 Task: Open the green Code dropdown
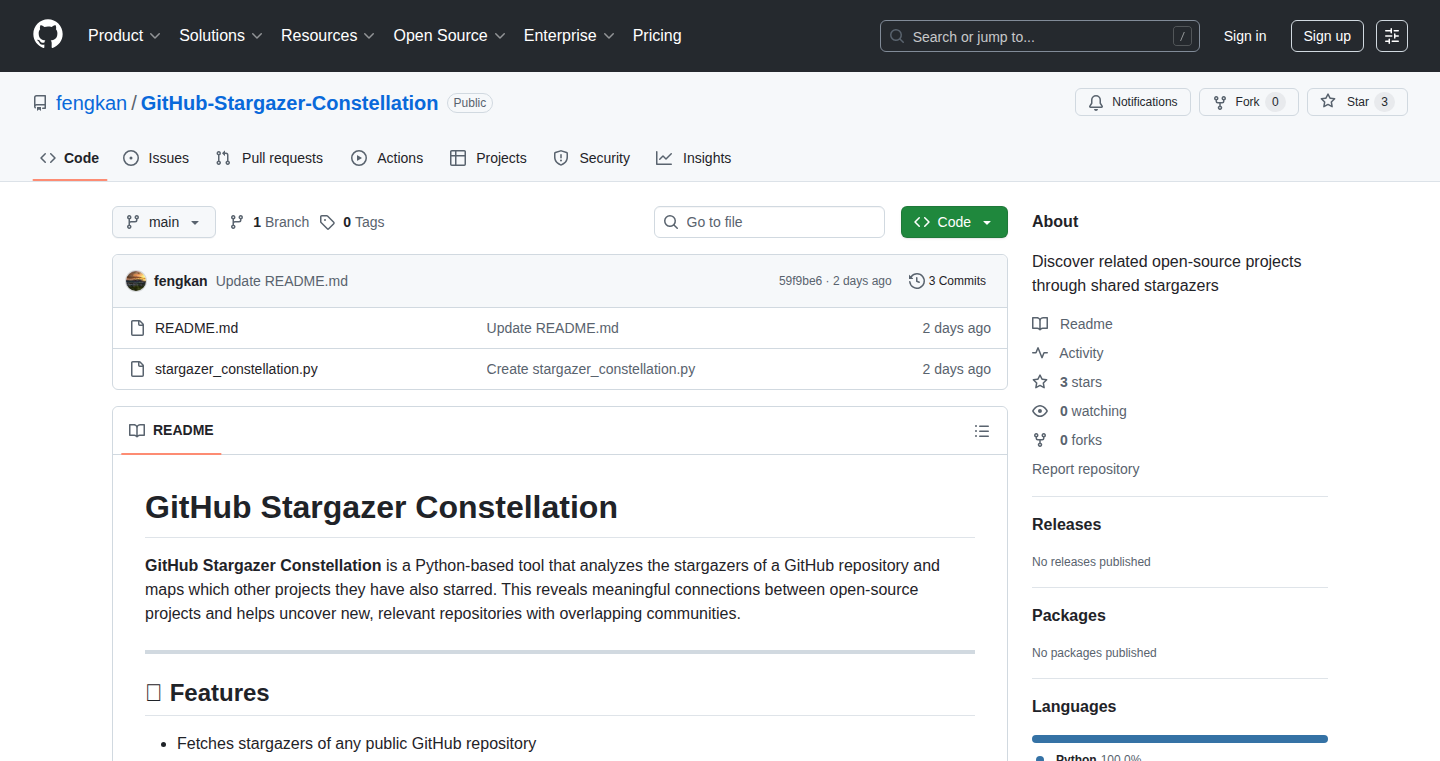(954, 222)
